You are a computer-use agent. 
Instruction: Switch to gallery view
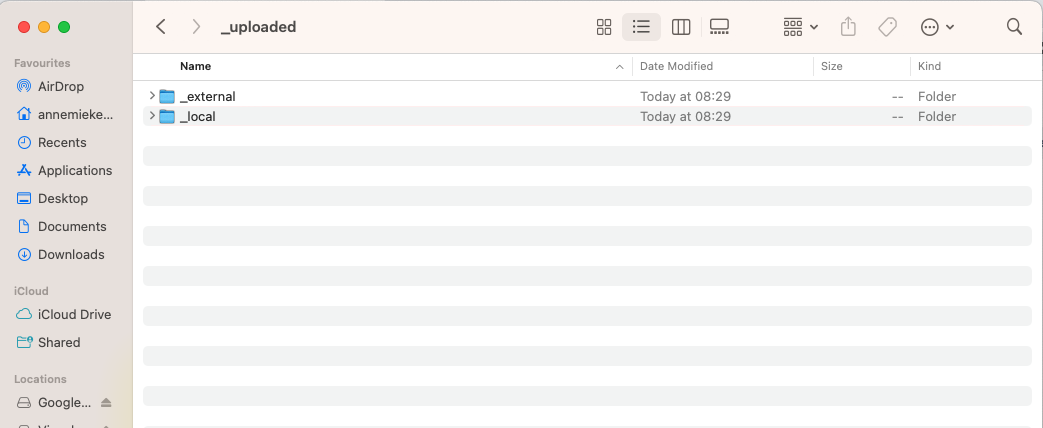point(719,27)
